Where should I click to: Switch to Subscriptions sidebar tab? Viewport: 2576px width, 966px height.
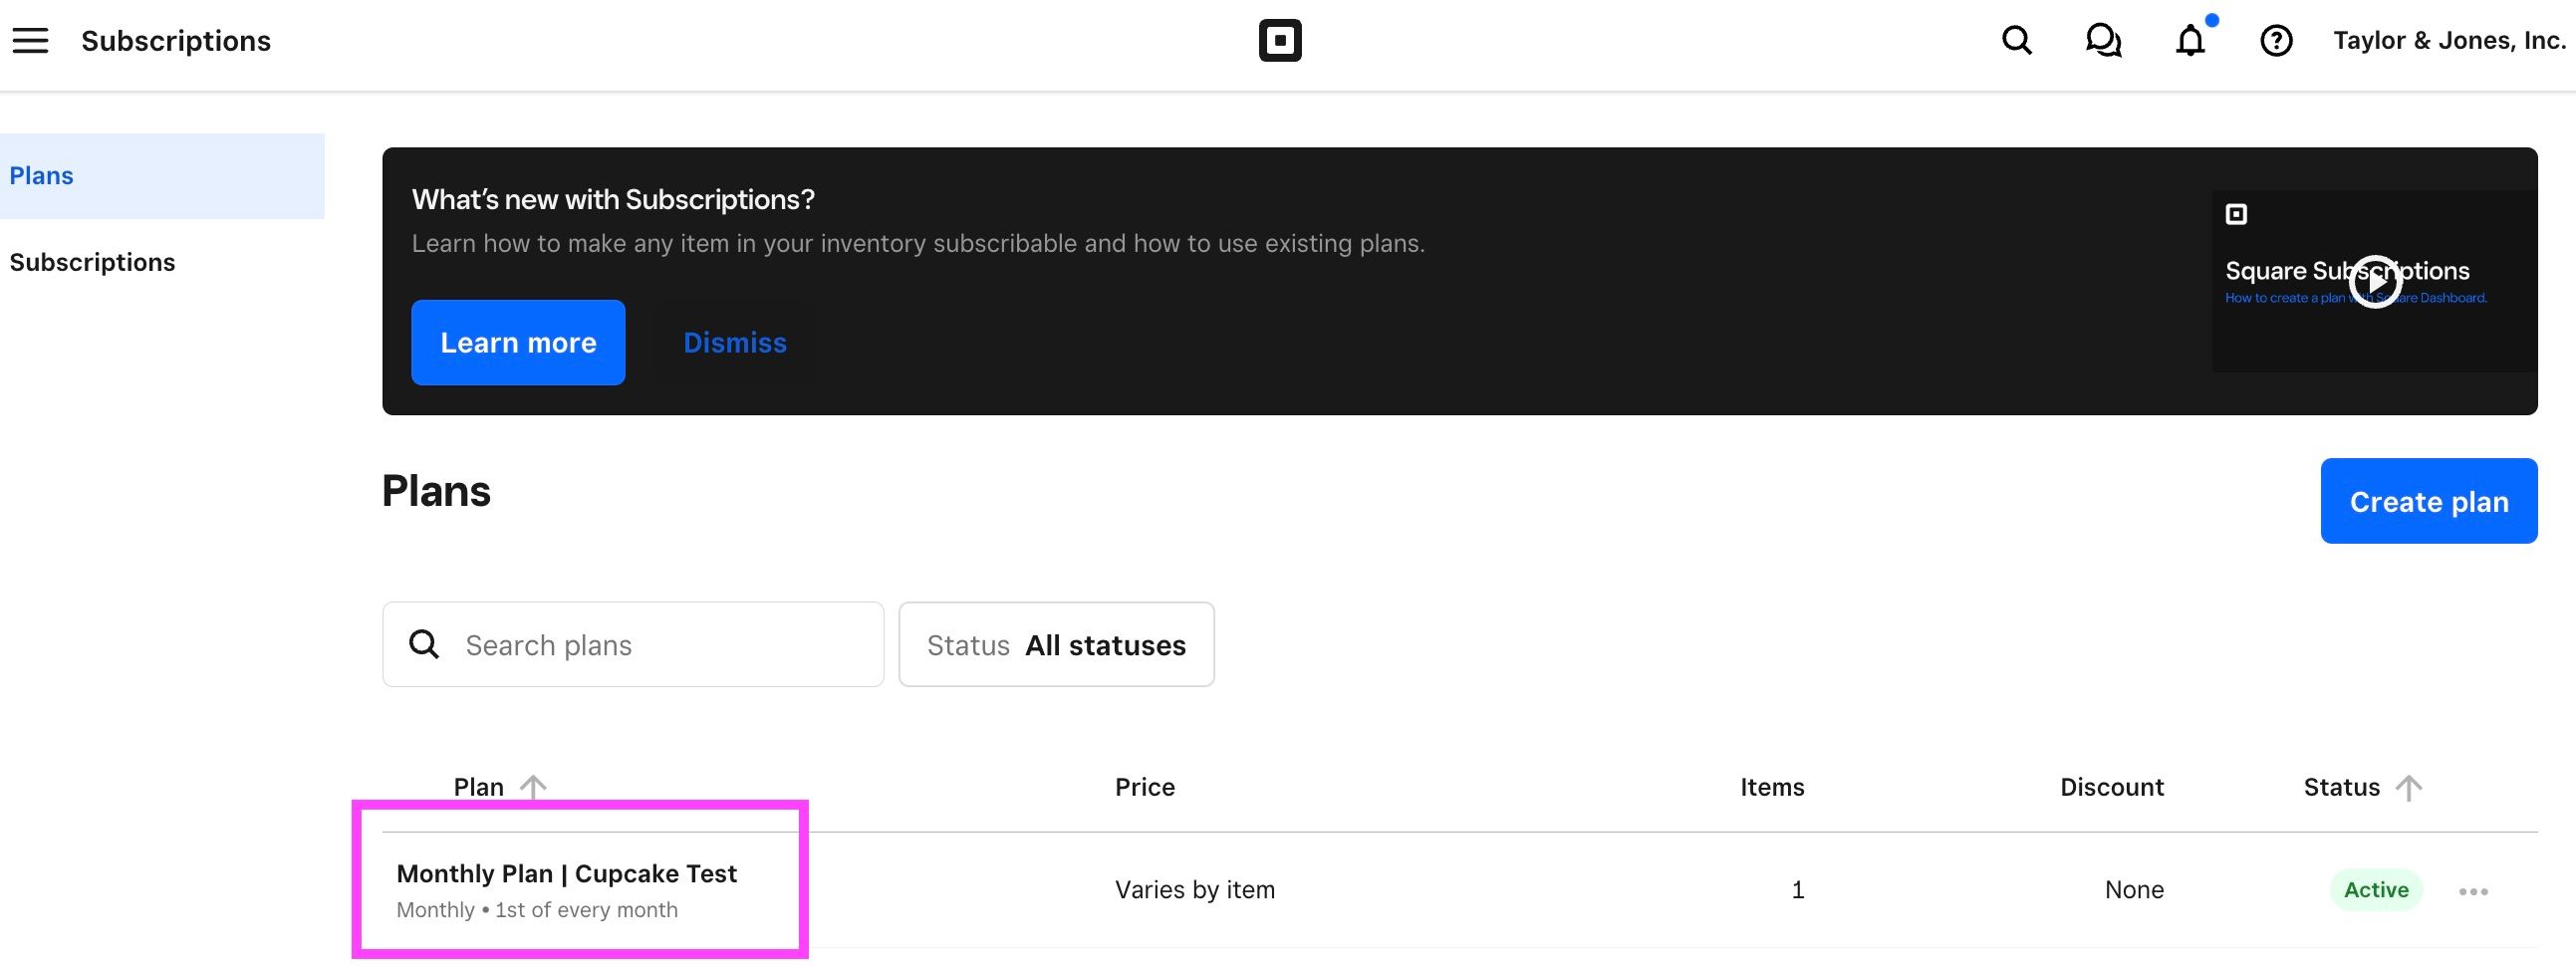click(x=92, y=262)
